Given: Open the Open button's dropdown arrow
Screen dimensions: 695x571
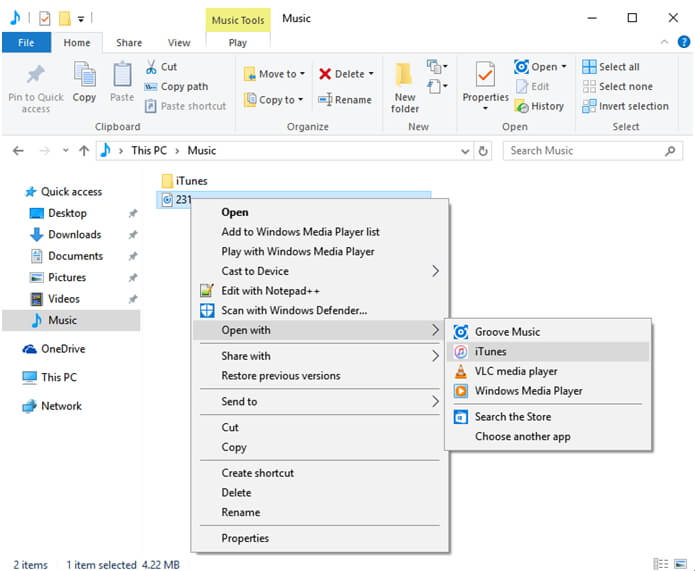Looking at the screenshot, I should (564, 66).
